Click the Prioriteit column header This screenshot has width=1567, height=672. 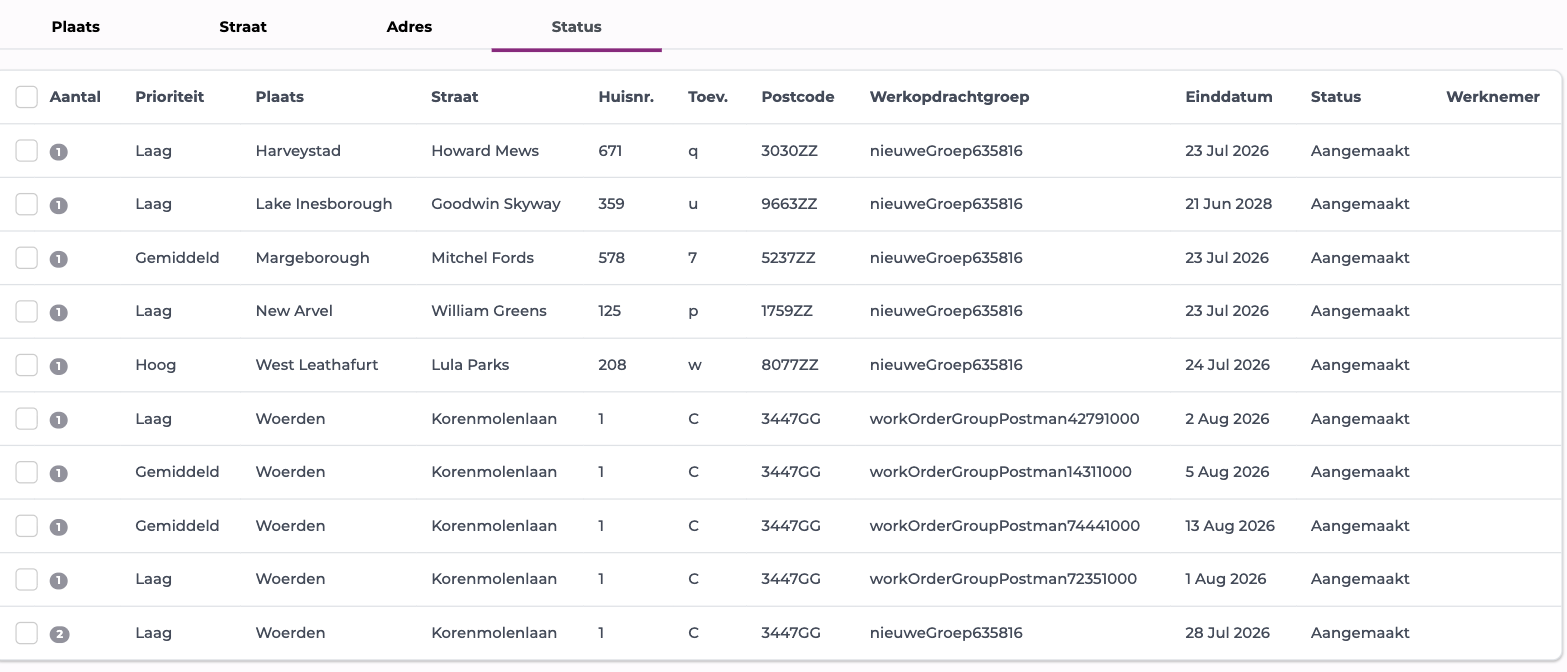pyautogui.click(x=169, y=97)
